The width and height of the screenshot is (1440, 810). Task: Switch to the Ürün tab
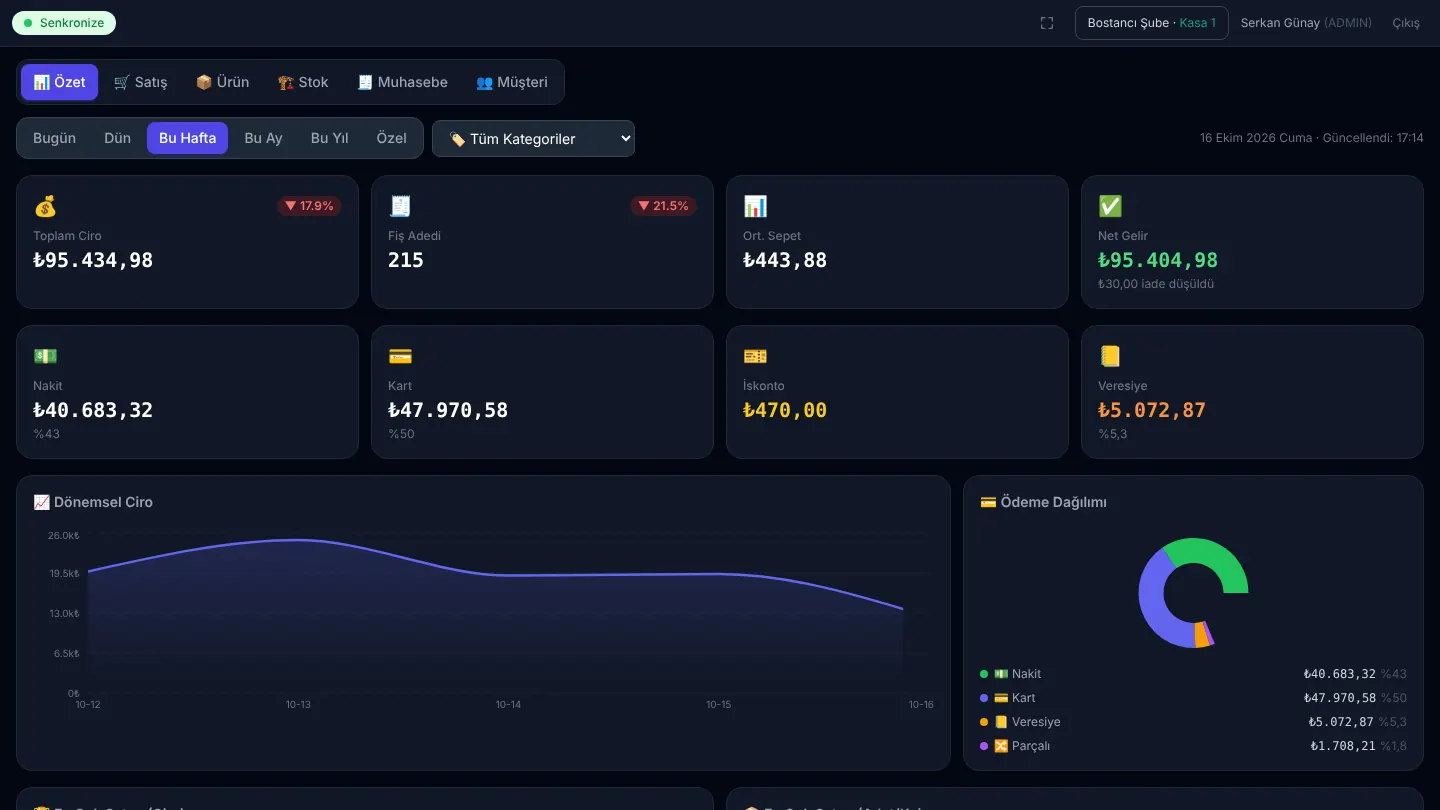click(222, 82)
